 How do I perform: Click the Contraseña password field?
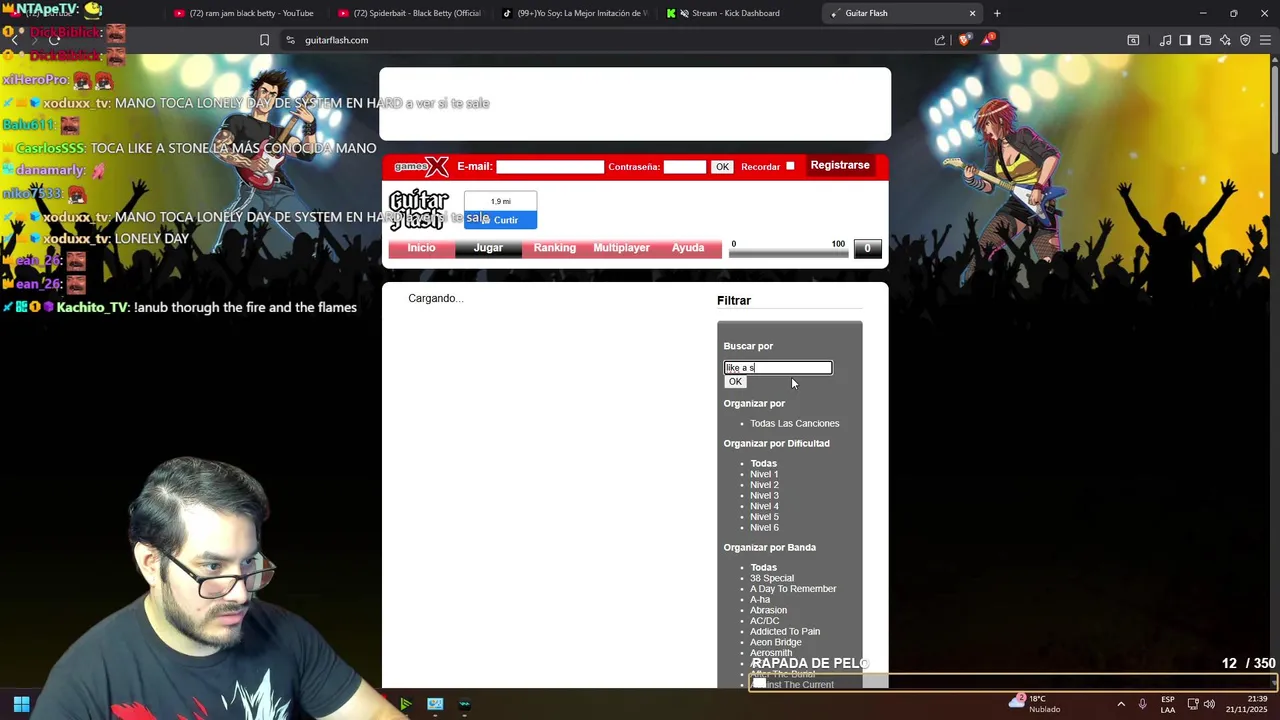point(685,167)
